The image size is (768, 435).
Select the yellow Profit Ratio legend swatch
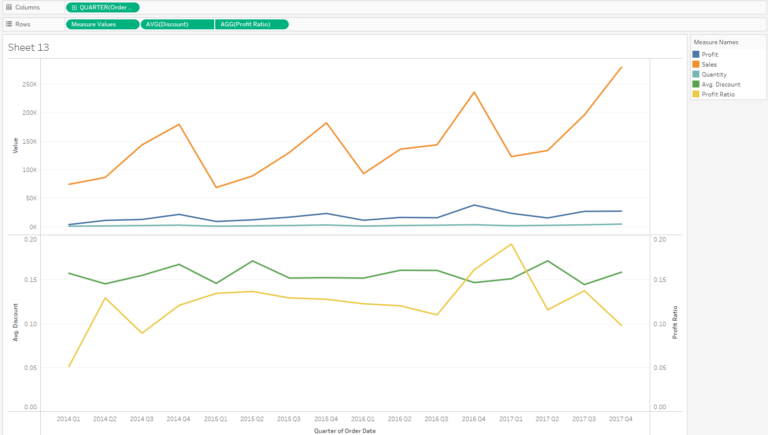[696, 94]
